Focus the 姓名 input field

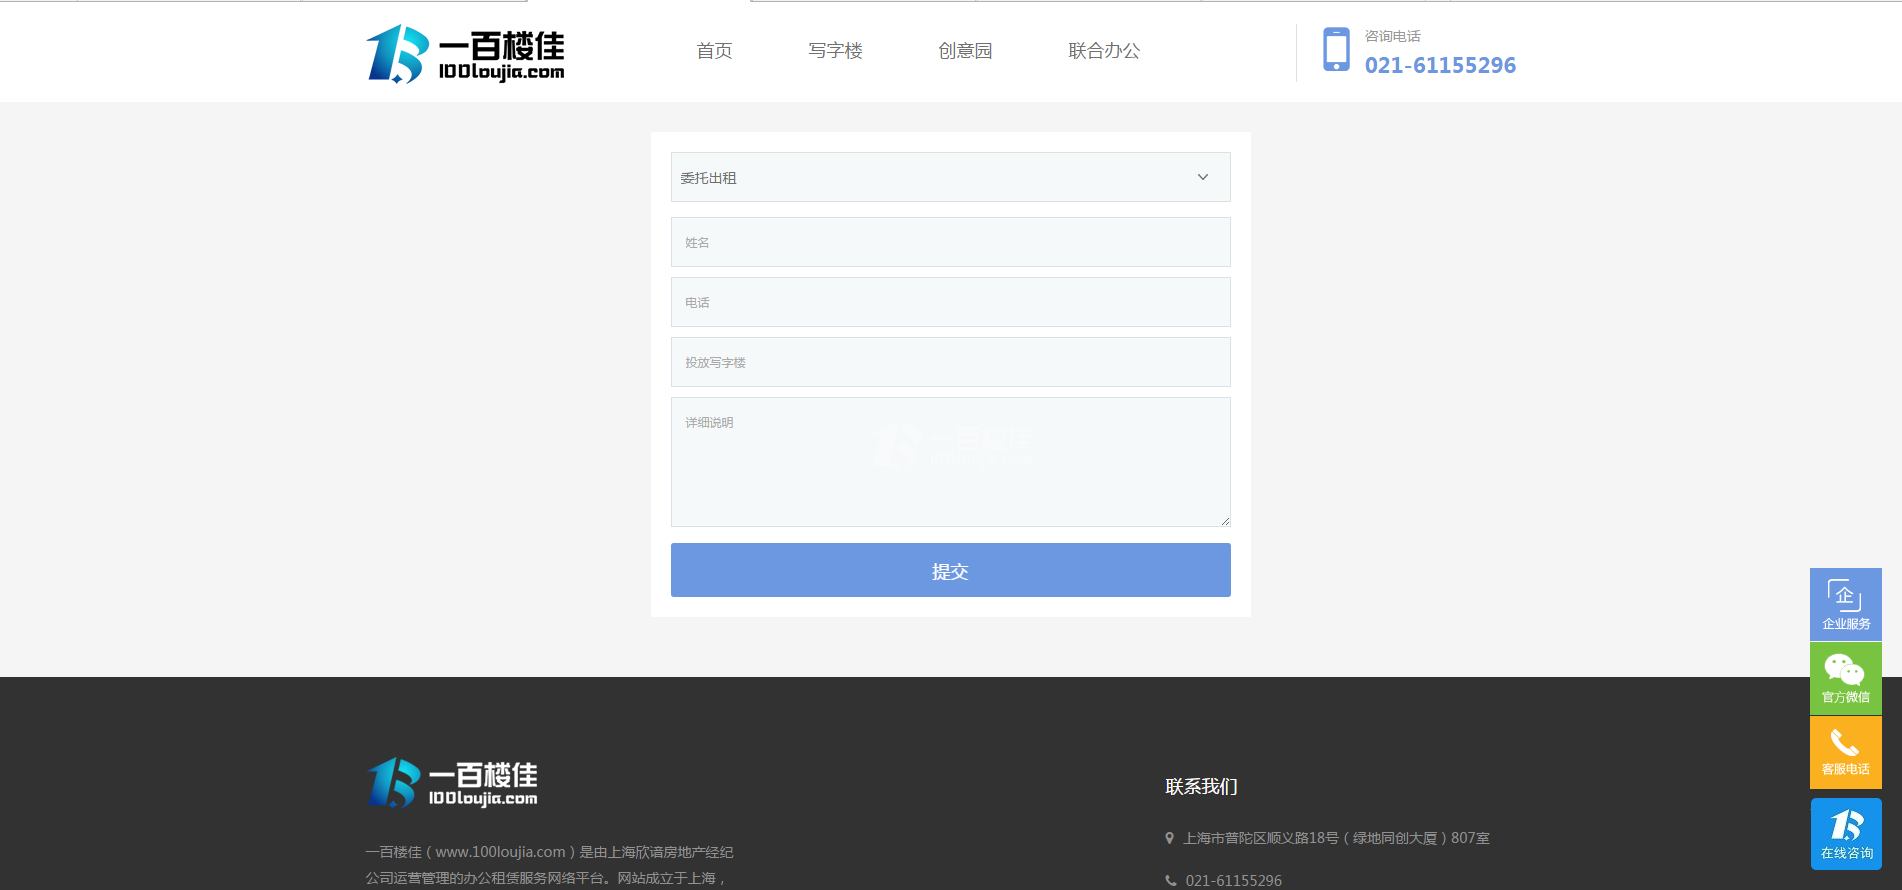click(950, 242)
